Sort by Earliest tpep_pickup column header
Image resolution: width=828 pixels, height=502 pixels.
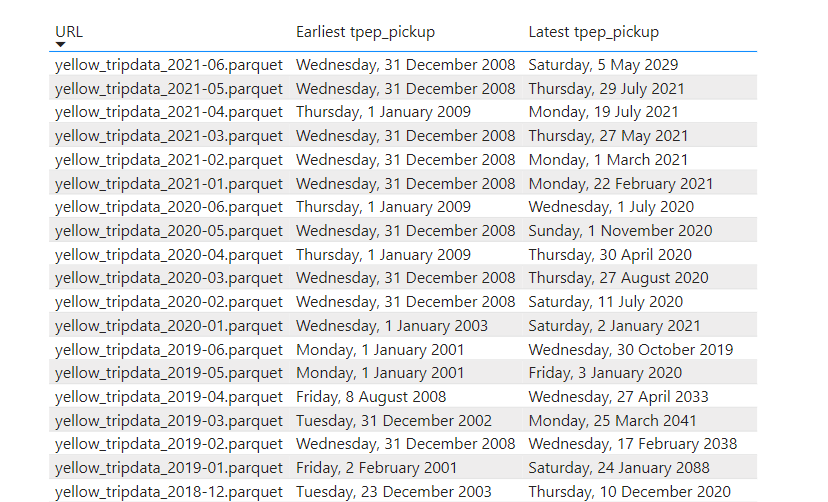365,32
